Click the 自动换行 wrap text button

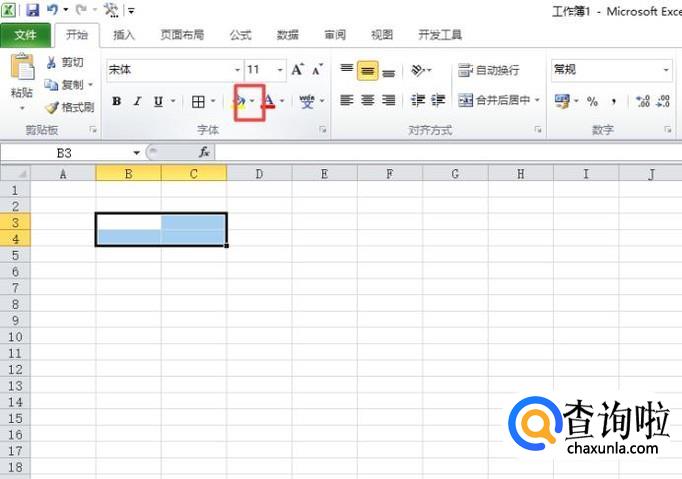click(489, 70)
